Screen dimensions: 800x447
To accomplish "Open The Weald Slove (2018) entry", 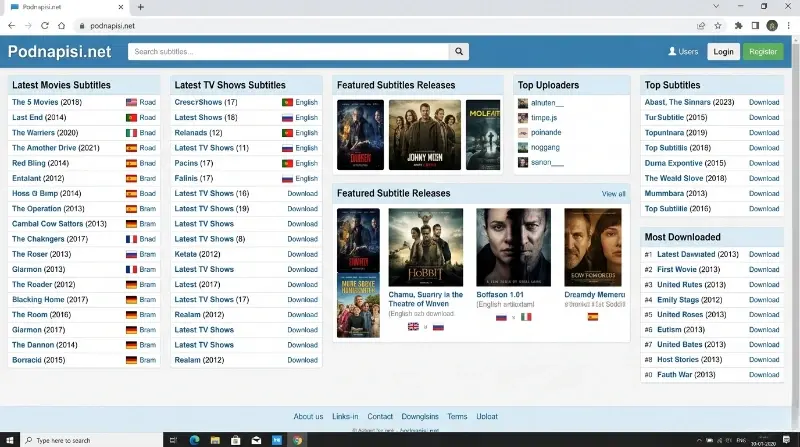I will pos(685,179).
